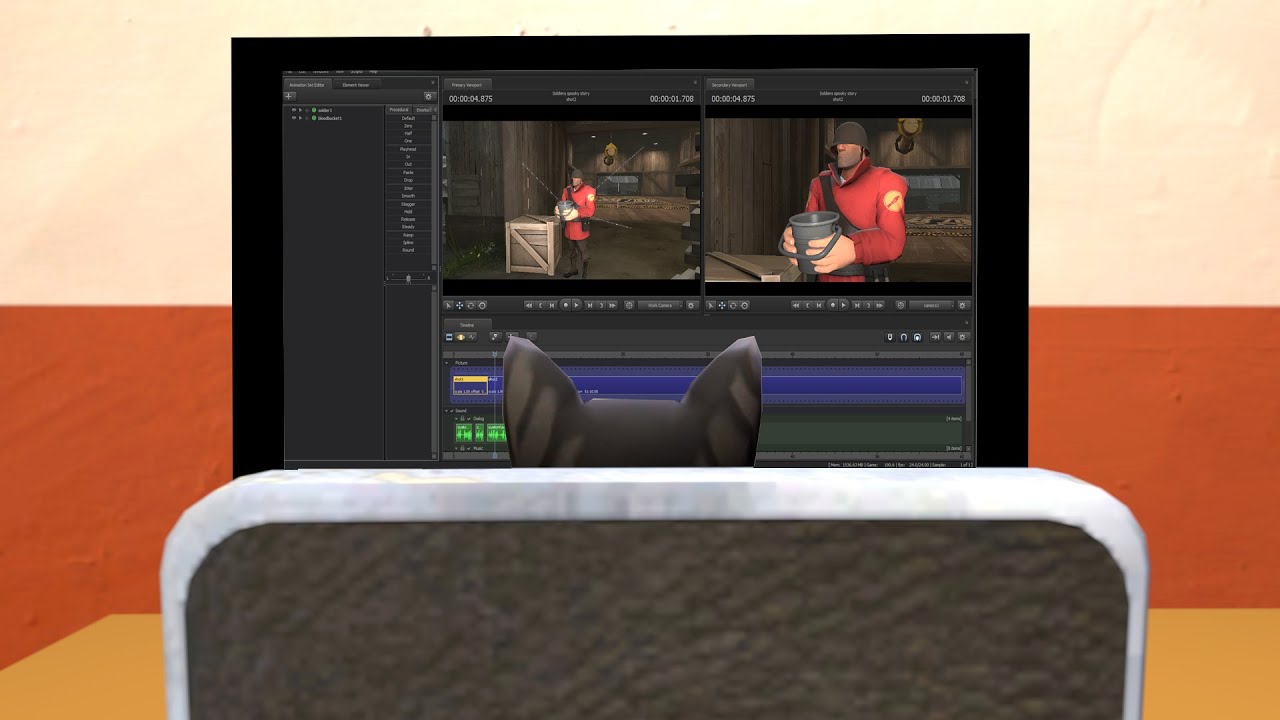Select the Primary Viewport tab

point(466,85)
